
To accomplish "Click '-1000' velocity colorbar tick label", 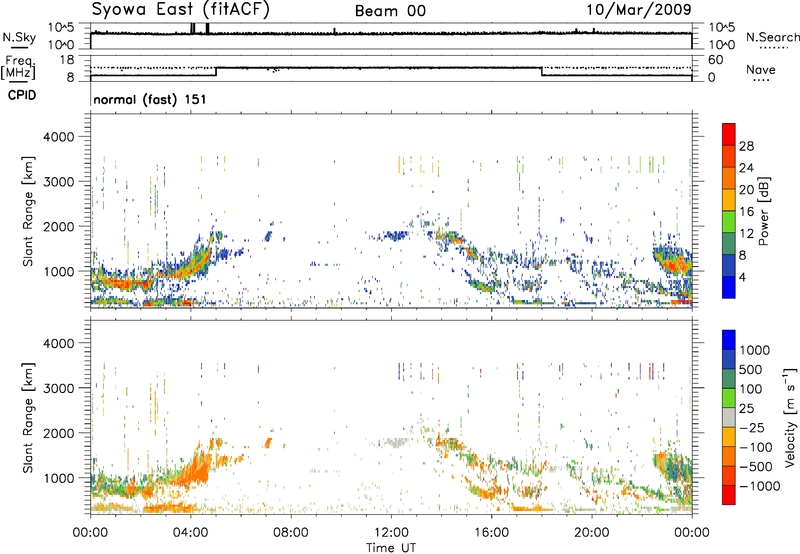I will 760,486.
